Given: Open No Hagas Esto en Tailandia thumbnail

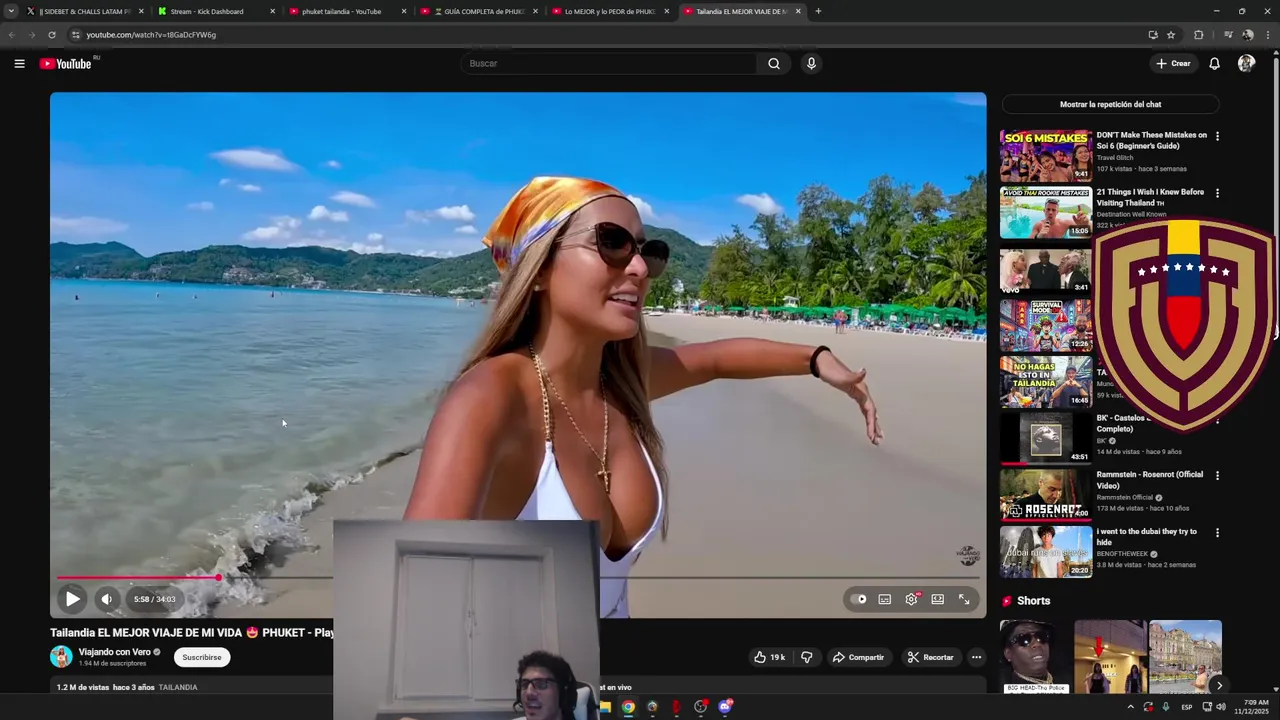Looking at the screenshot, I should [x=1046, y=382].
